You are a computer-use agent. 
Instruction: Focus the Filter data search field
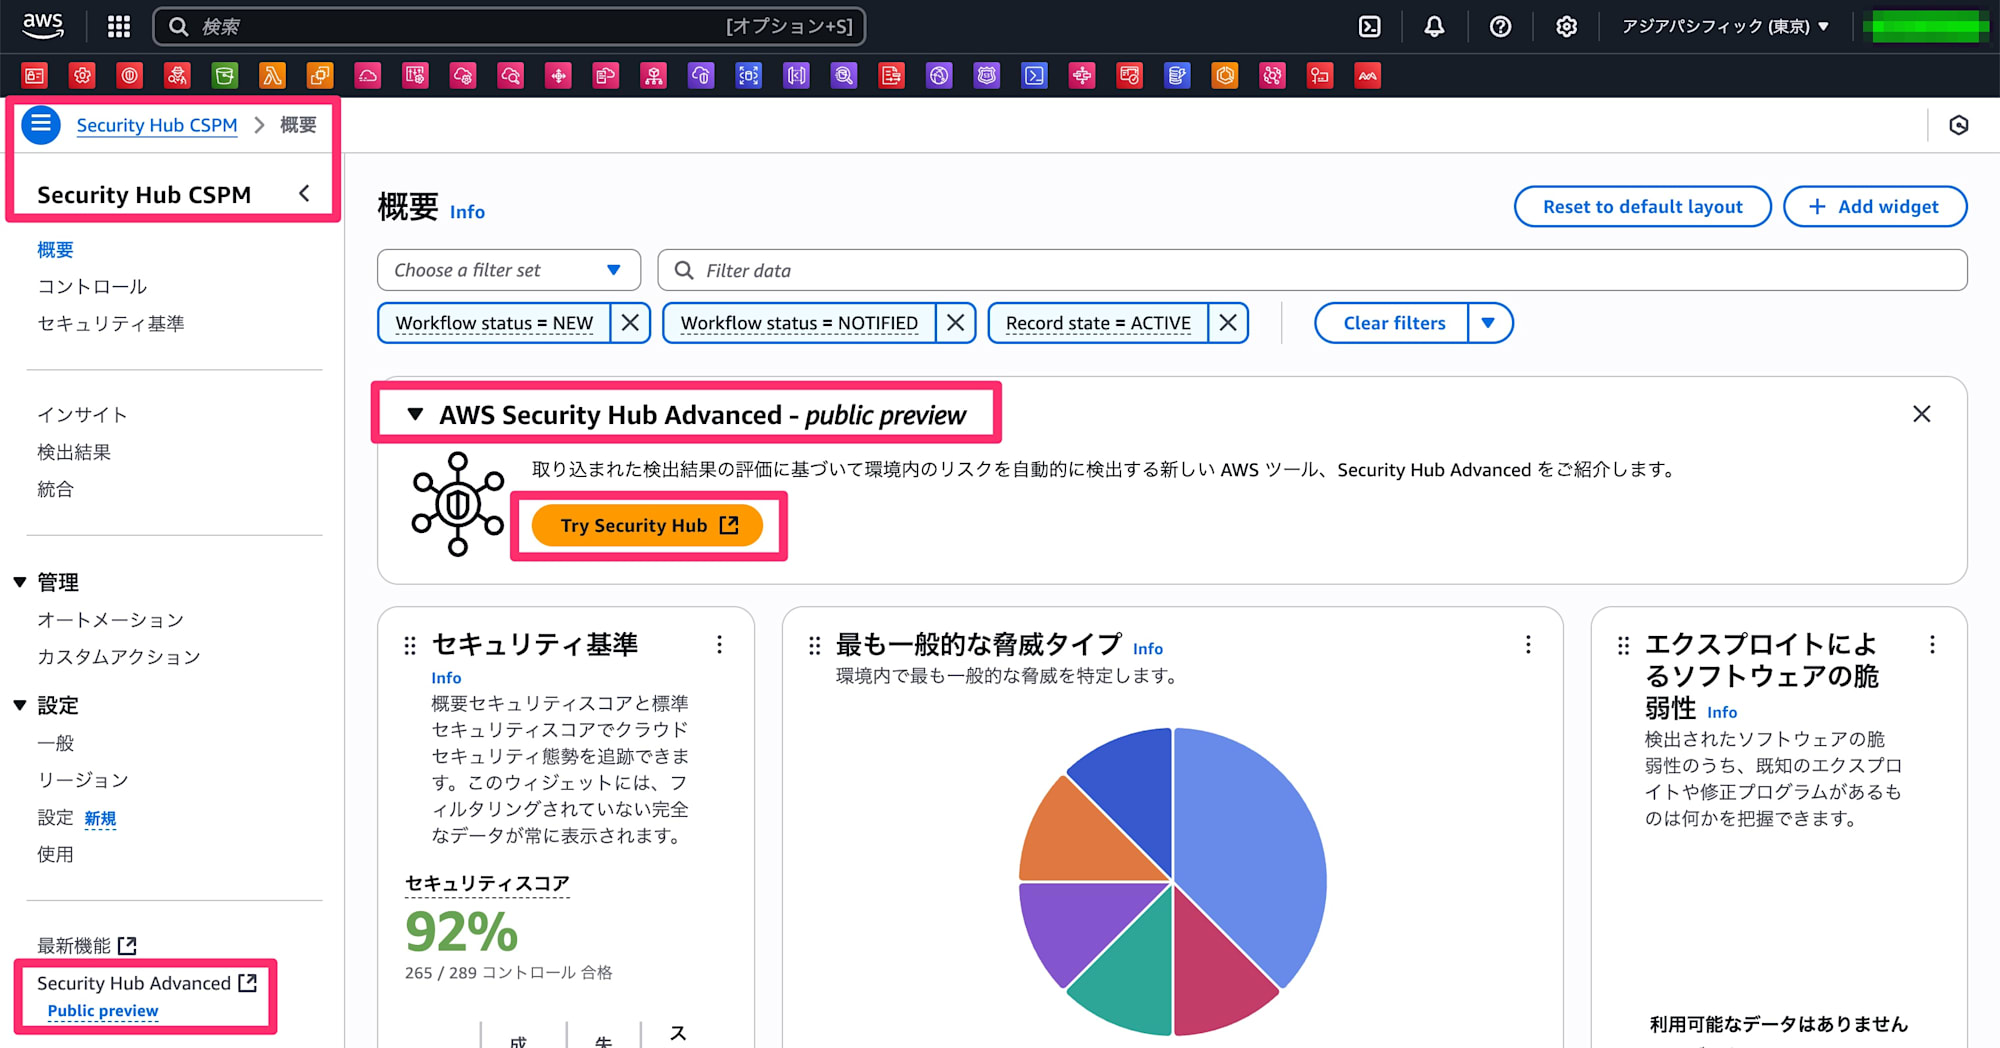[x=1312, y=270]
